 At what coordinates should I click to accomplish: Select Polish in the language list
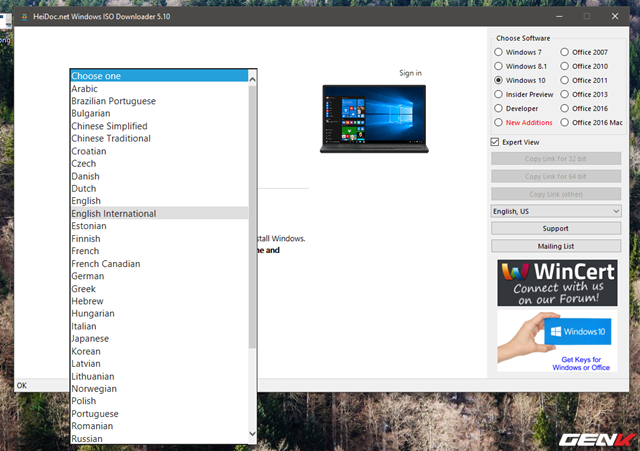click(159, 401)
